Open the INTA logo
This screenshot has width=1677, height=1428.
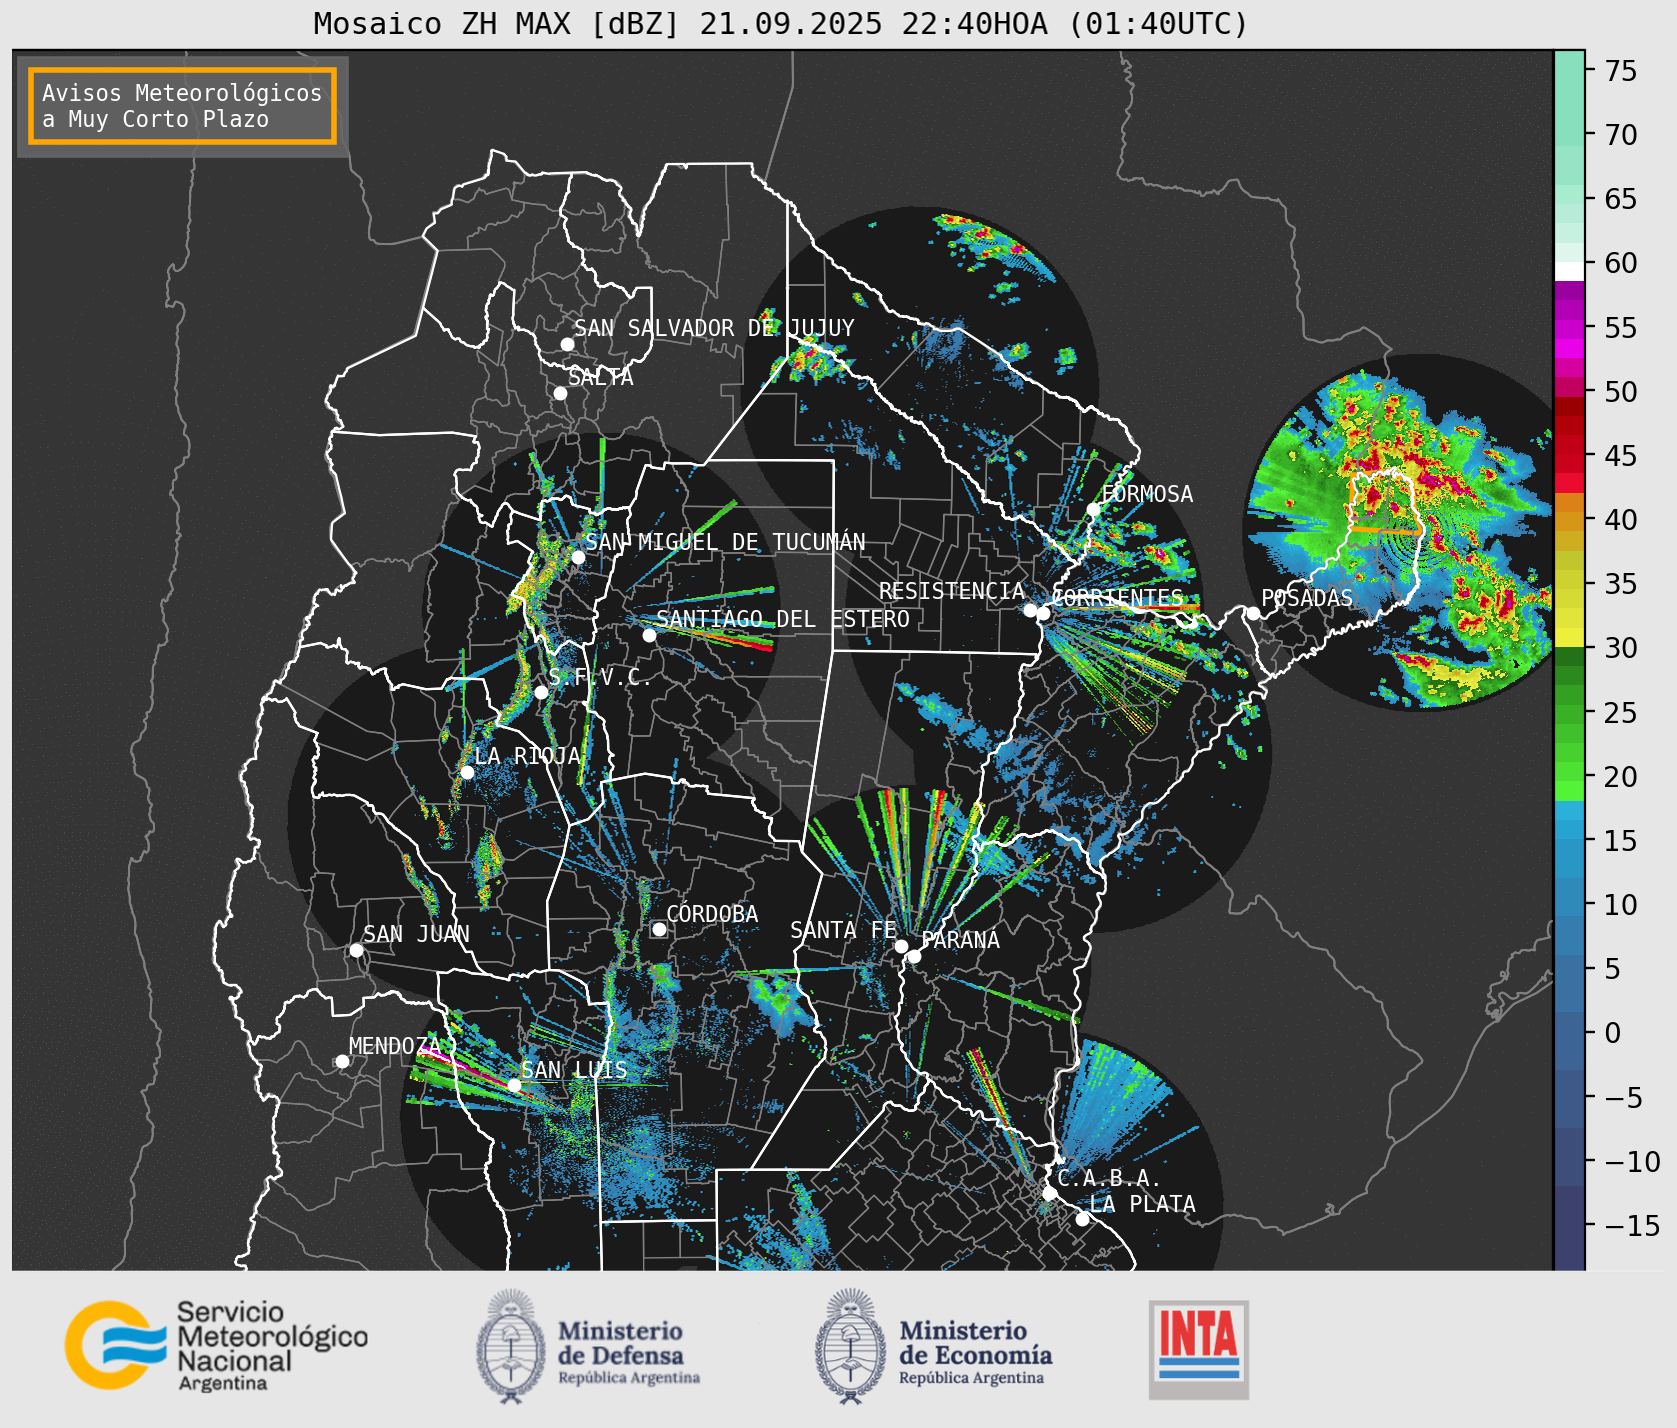[x=1198, y=1349]
